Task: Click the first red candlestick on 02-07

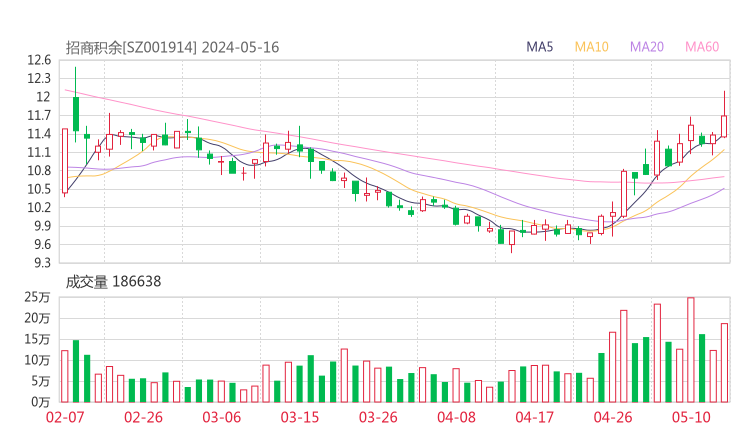Action: tap(65, 161)
